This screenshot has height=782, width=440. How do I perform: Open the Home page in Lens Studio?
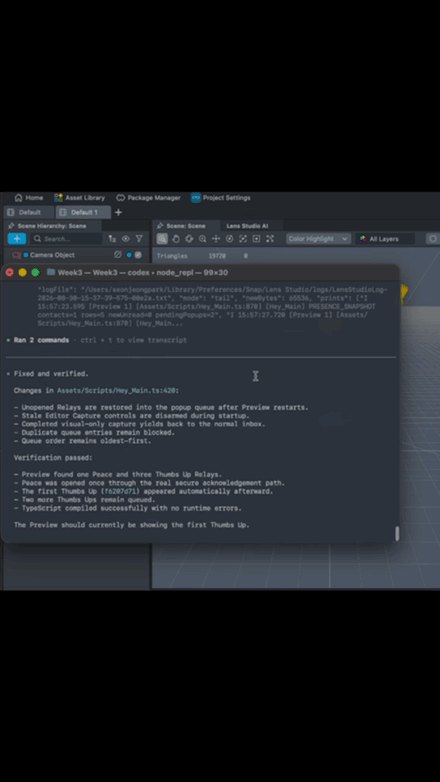28,197
